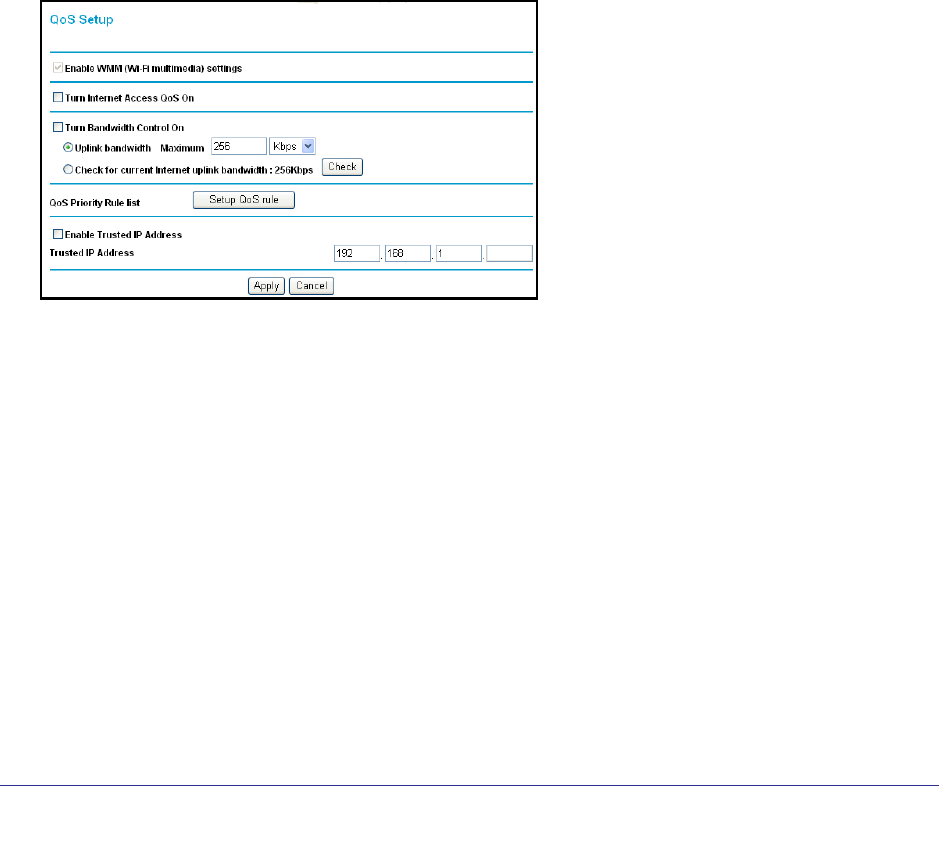Focus the third Trusted IP octet field 1

pos(459,253)
